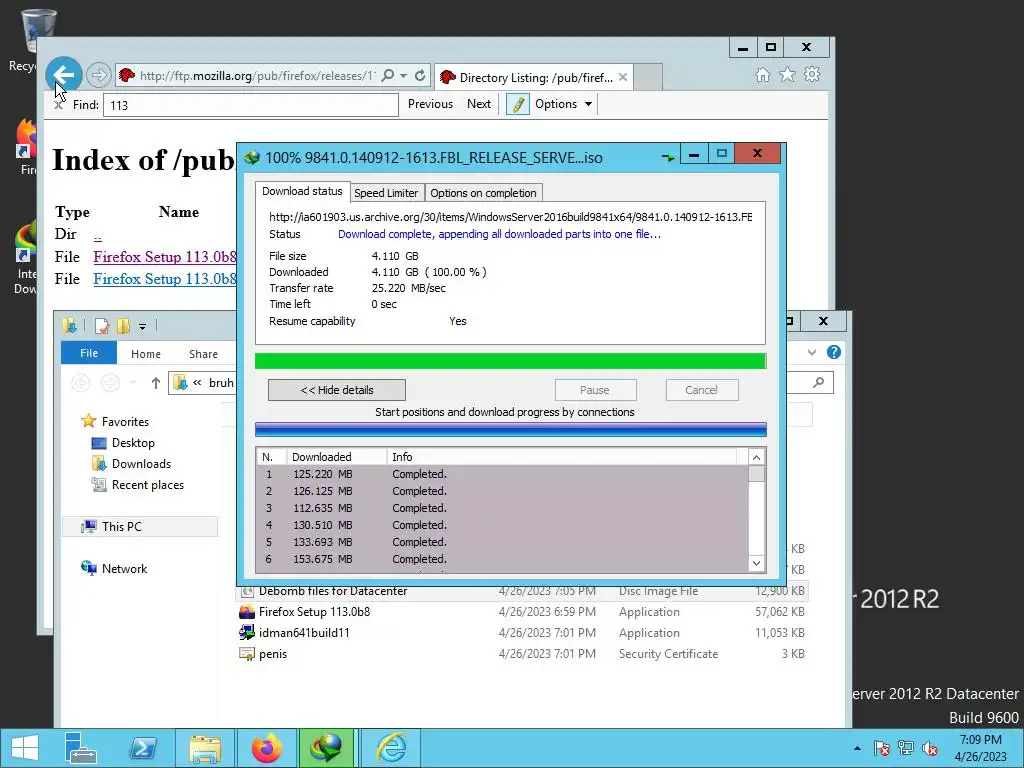Open the Home ribbon tab in Explorer
This screenshot has width=1024, height=768.
pos(146,354)
